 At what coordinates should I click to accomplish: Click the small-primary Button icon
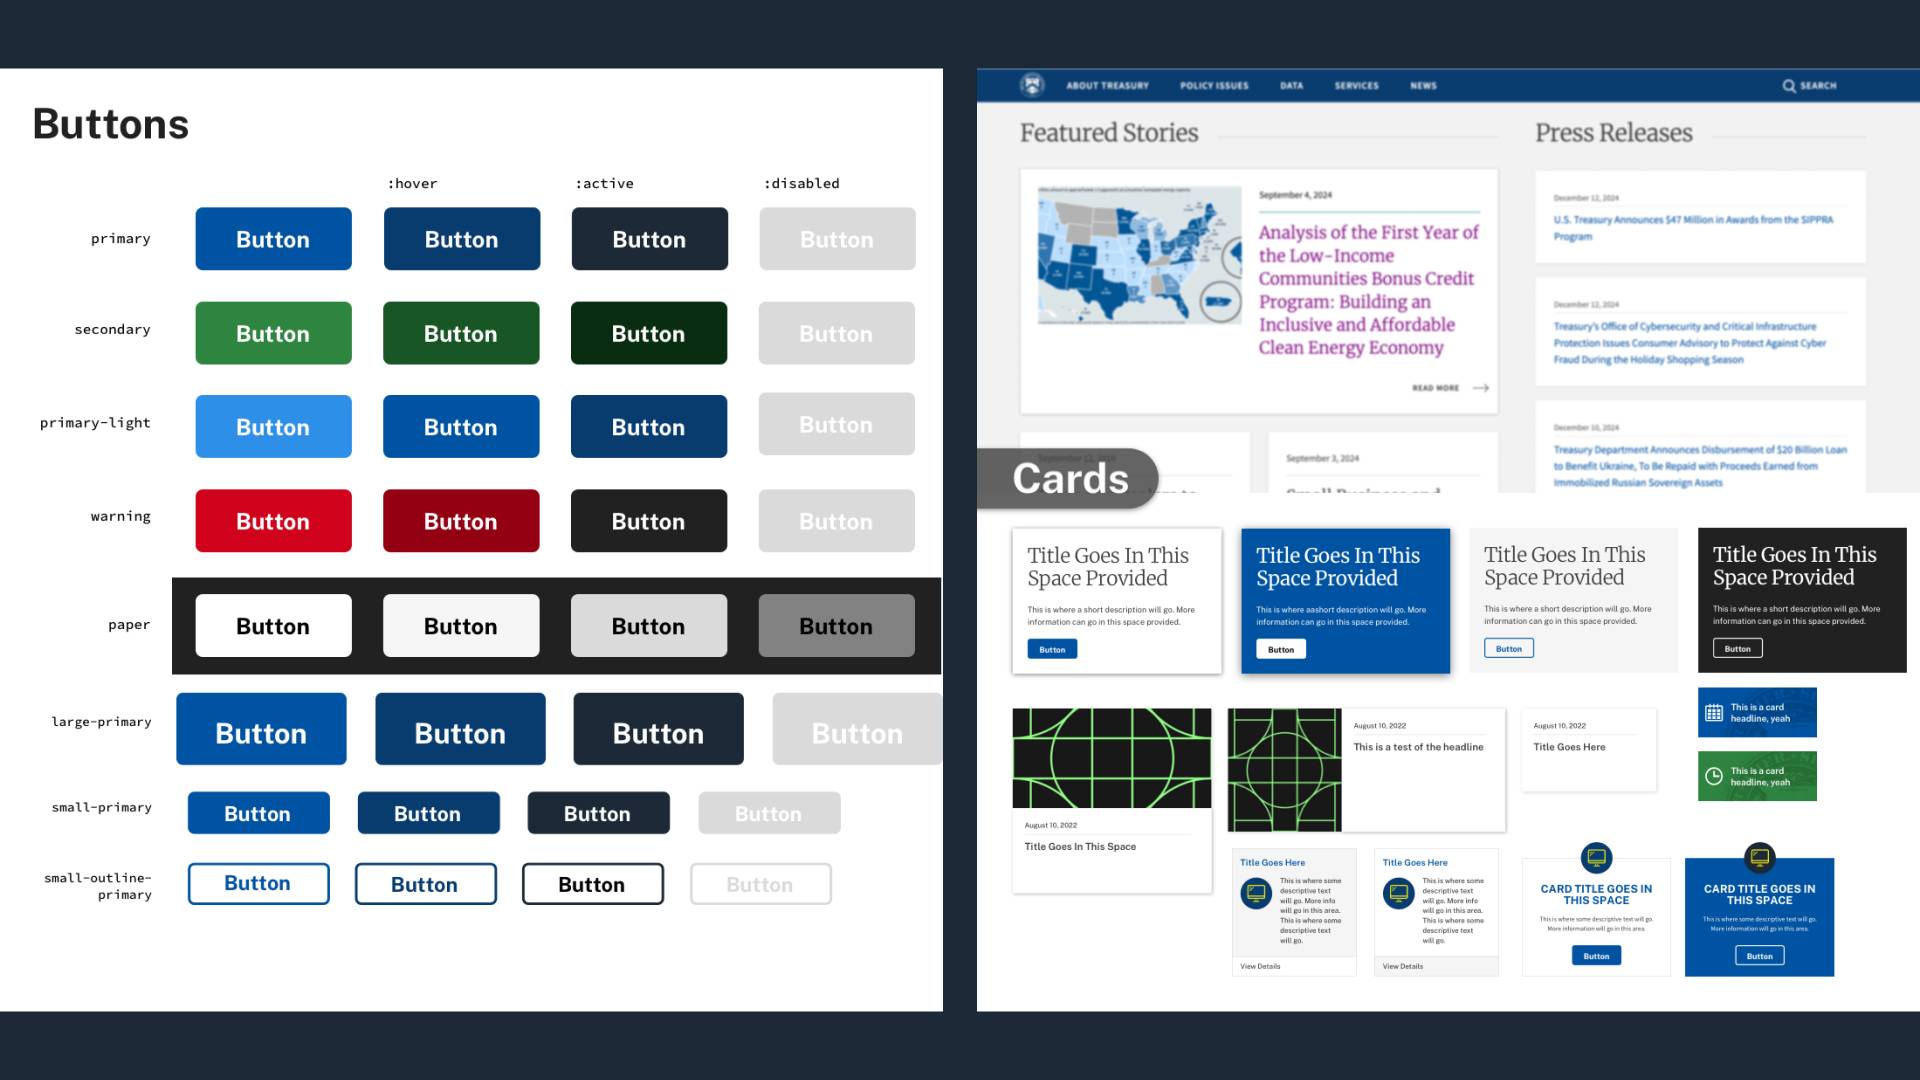(258, 812)
